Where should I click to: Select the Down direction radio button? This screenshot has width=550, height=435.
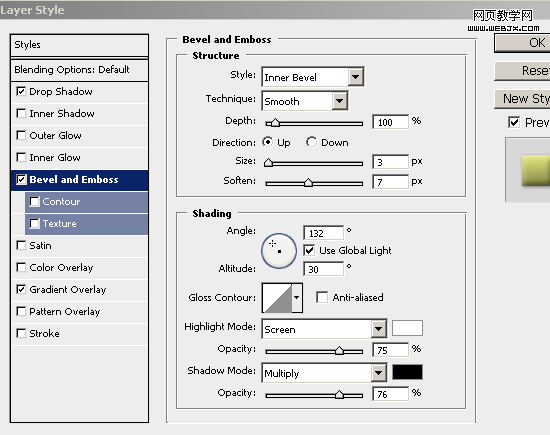[x=311, y=142]
